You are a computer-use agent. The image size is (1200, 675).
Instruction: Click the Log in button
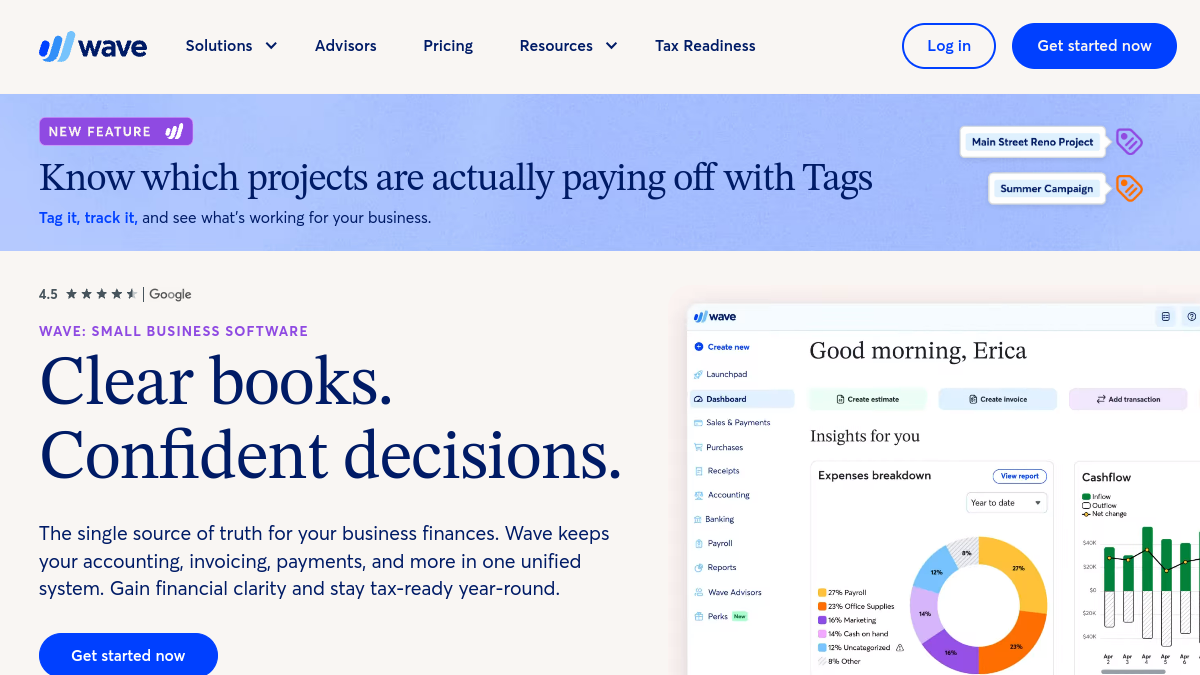949,46
